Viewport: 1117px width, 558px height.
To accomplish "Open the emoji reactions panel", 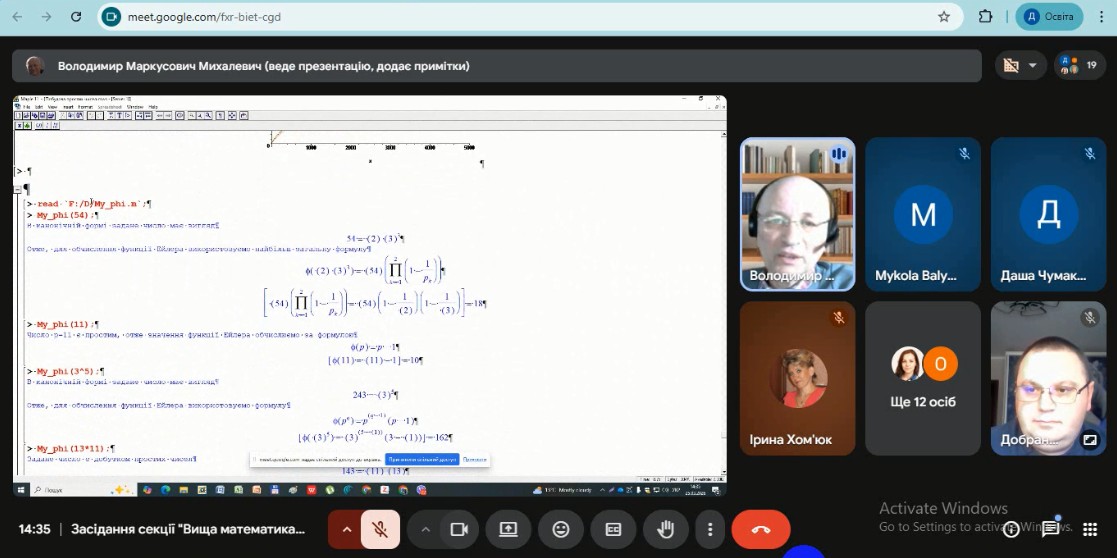I will (x=561, y=529).
